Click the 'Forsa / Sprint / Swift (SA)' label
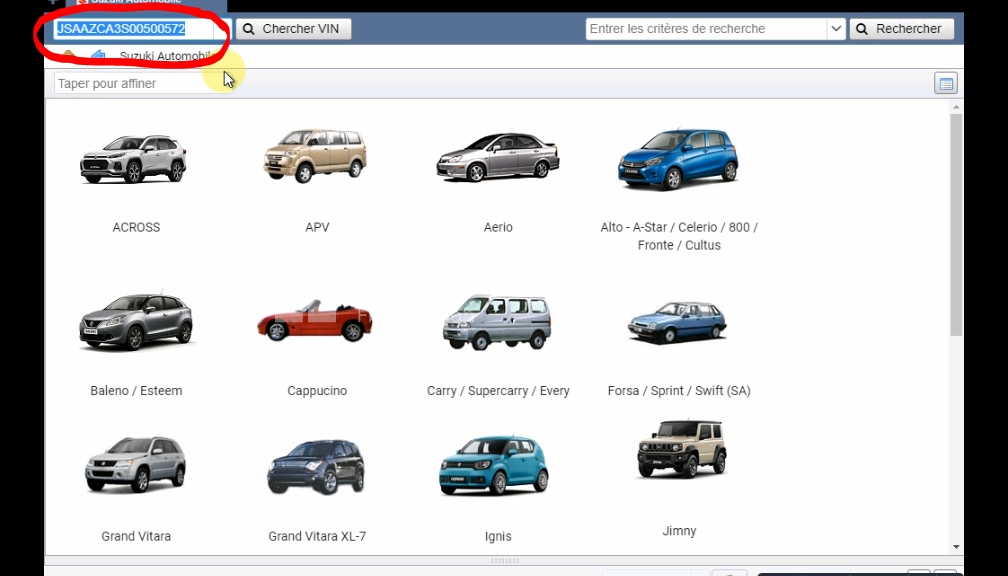This screenshot has height=576, width=1008. 680,391
